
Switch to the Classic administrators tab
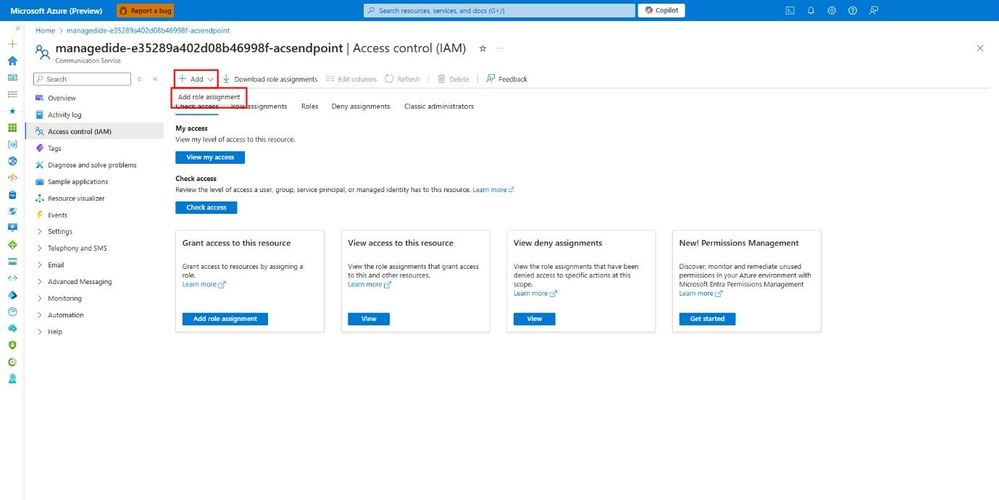pyautogui.click(x=439, y=106)
